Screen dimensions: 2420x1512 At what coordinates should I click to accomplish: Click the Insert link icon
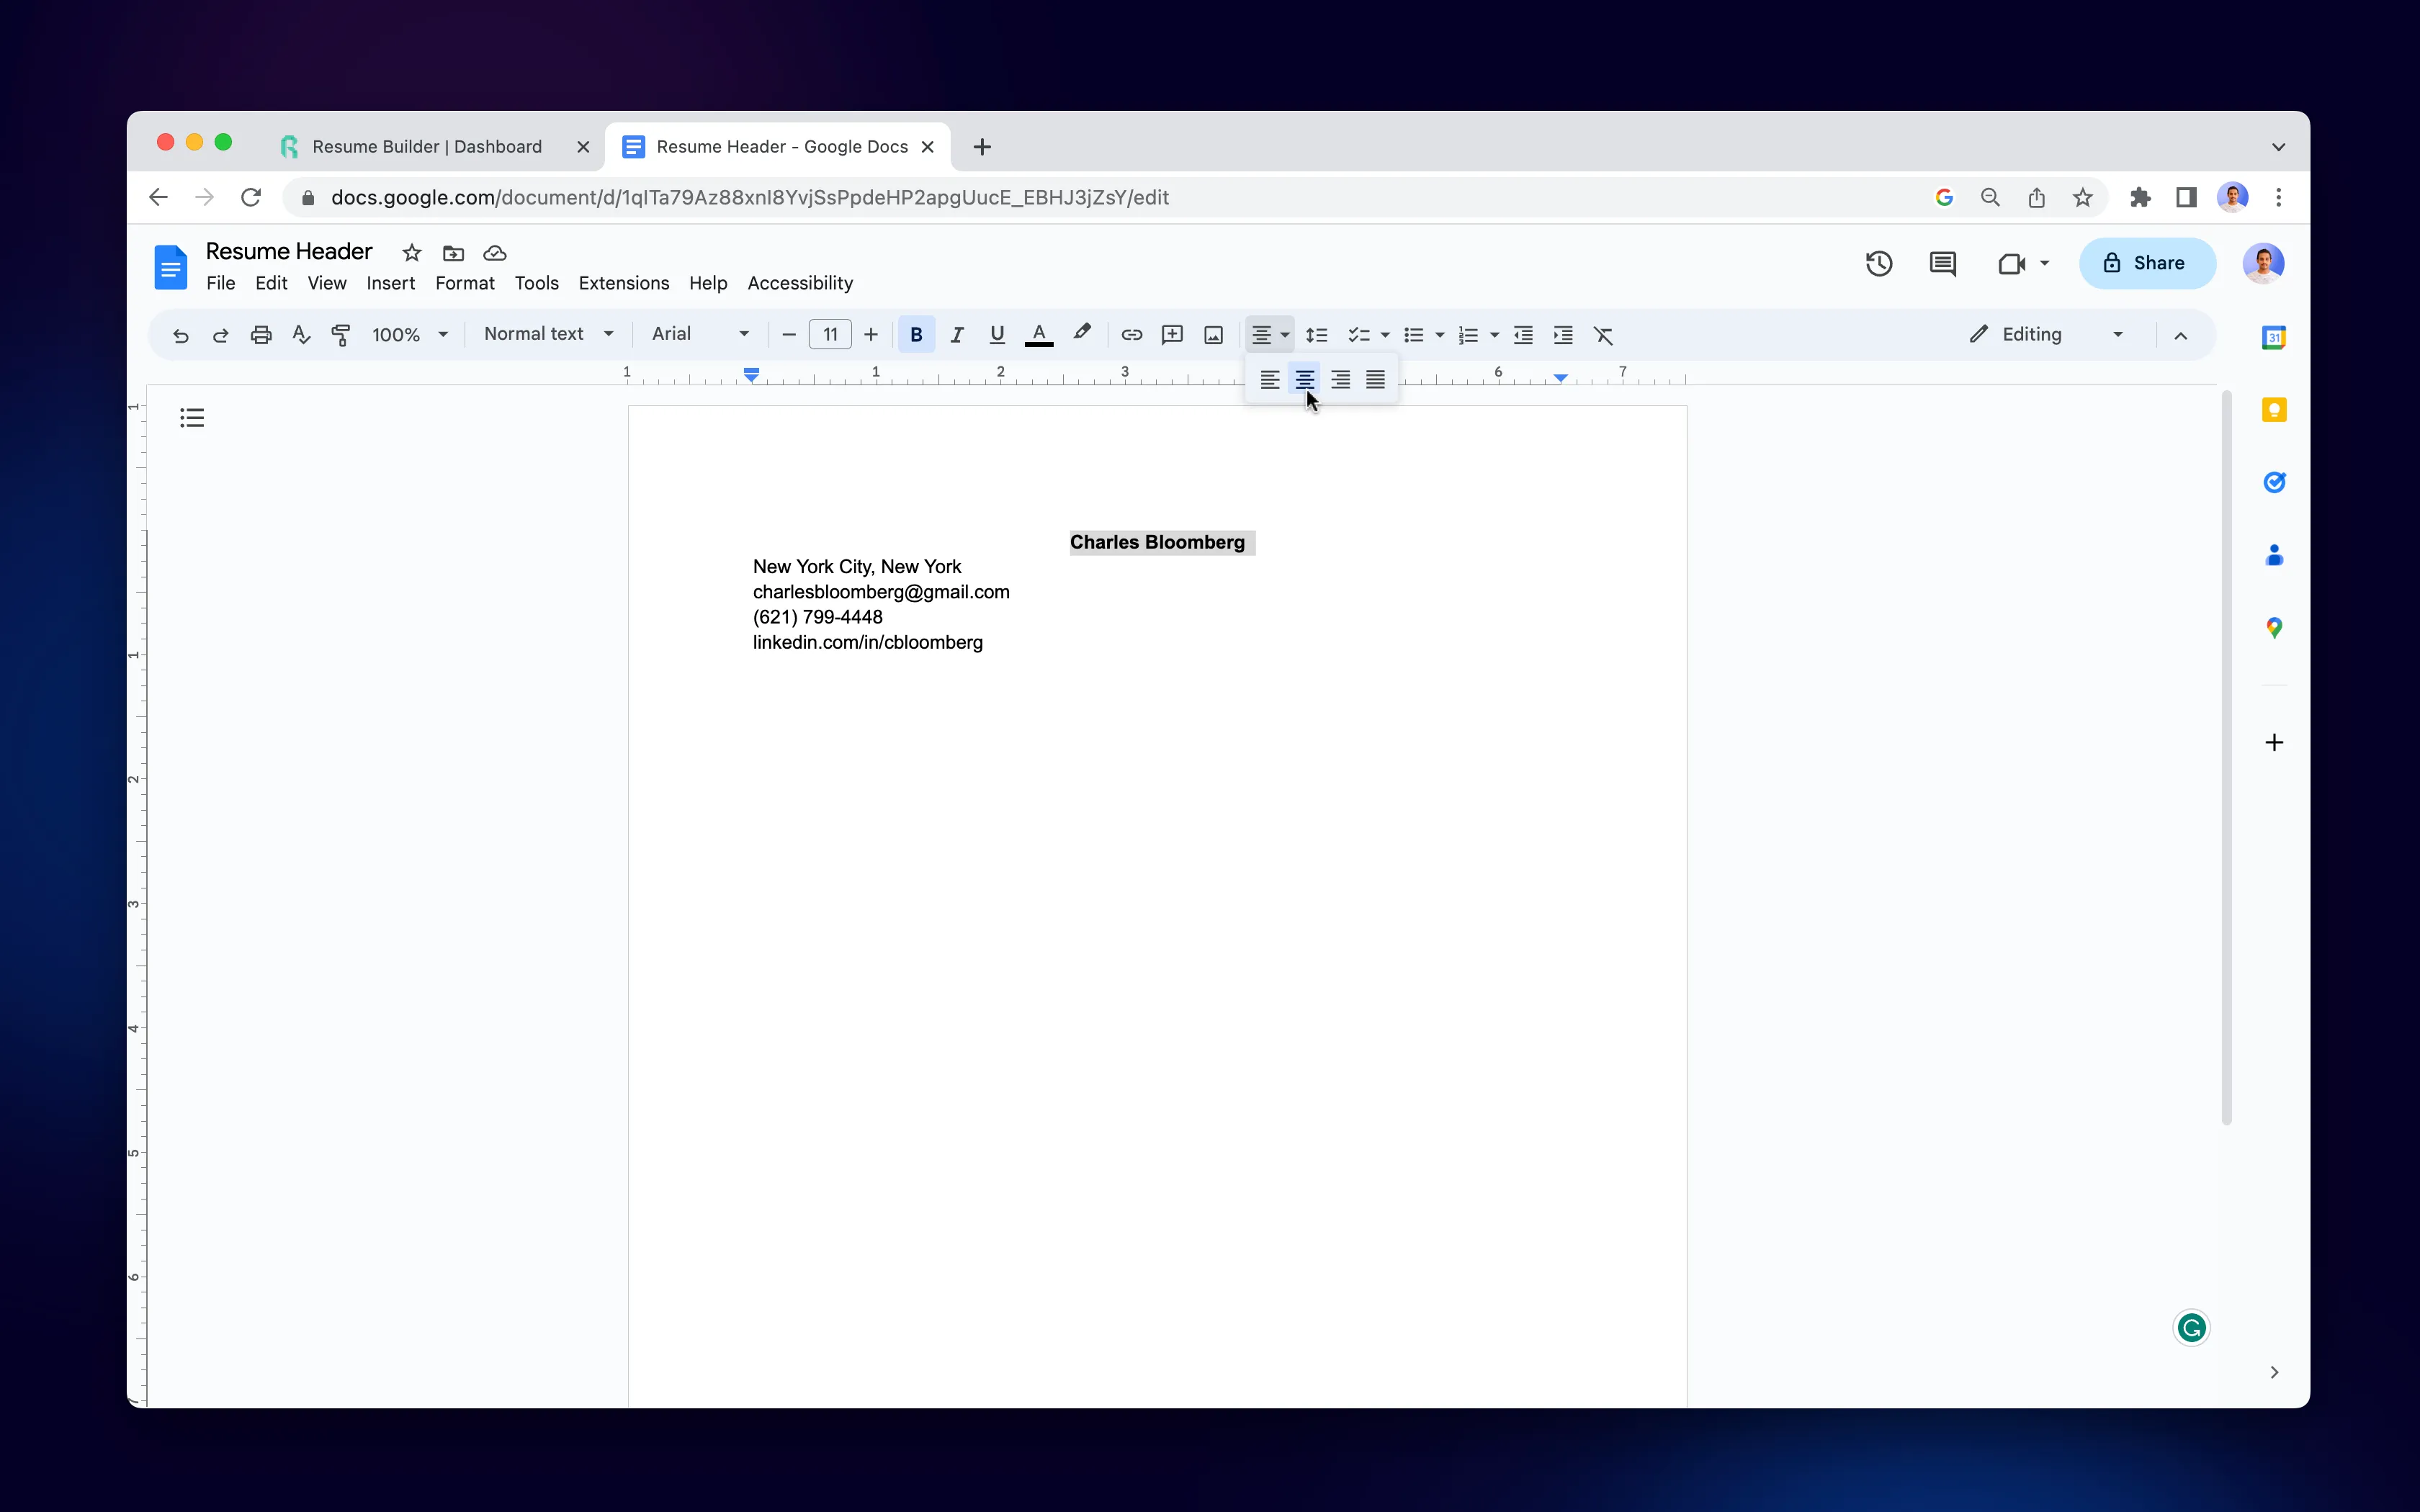coord(1131,335)
